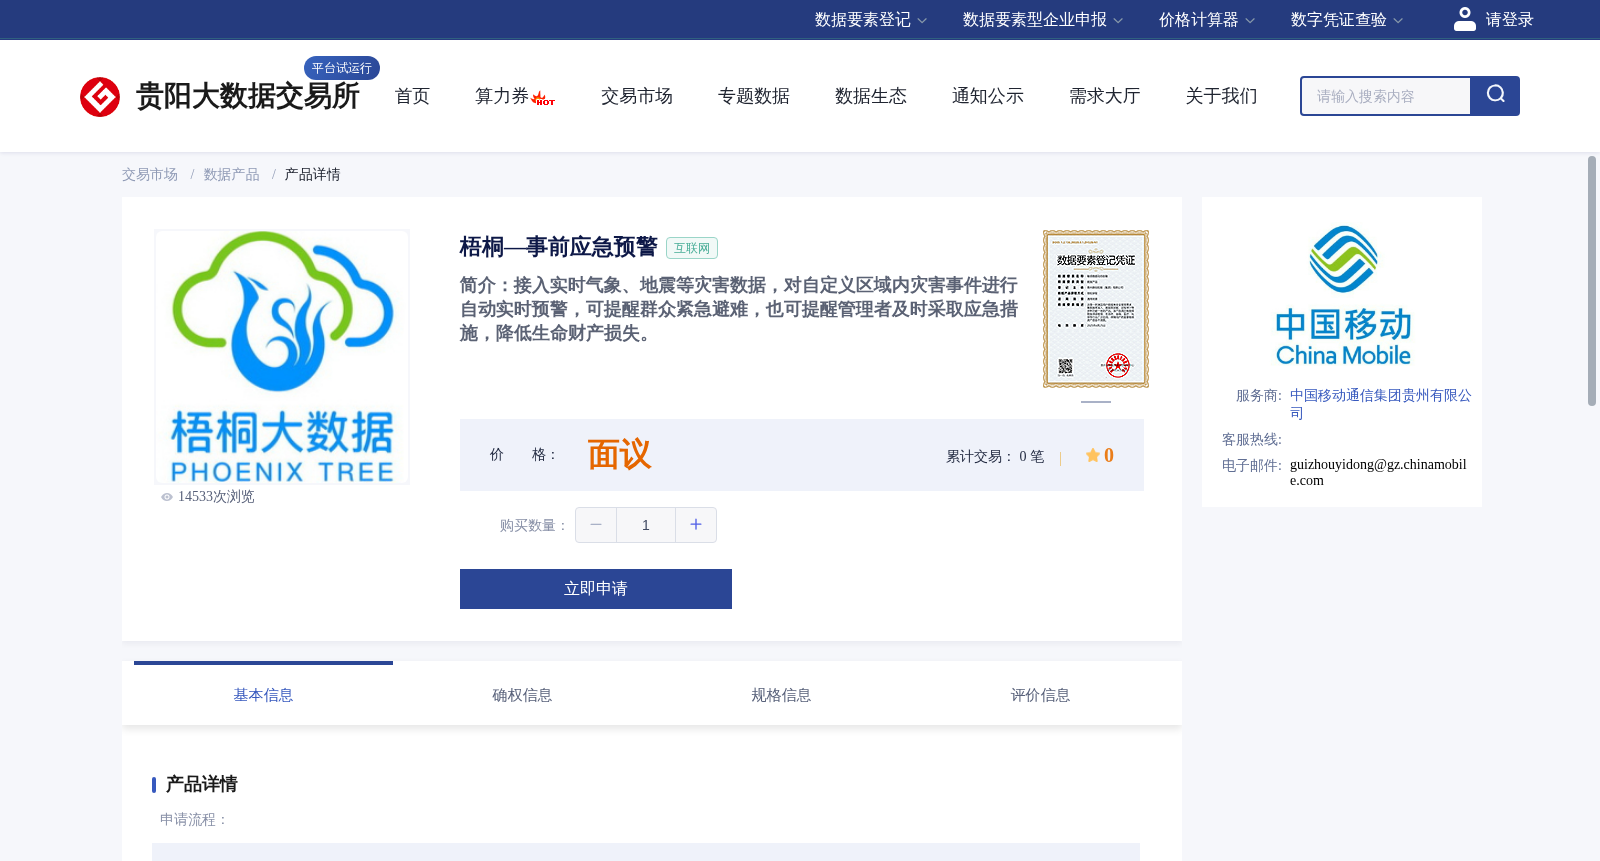The width and height of the screenshot is (1600, 861).
Task: Click the HOT badge beside 算力券
Action: pyautogui.click(x=544, y=99)
